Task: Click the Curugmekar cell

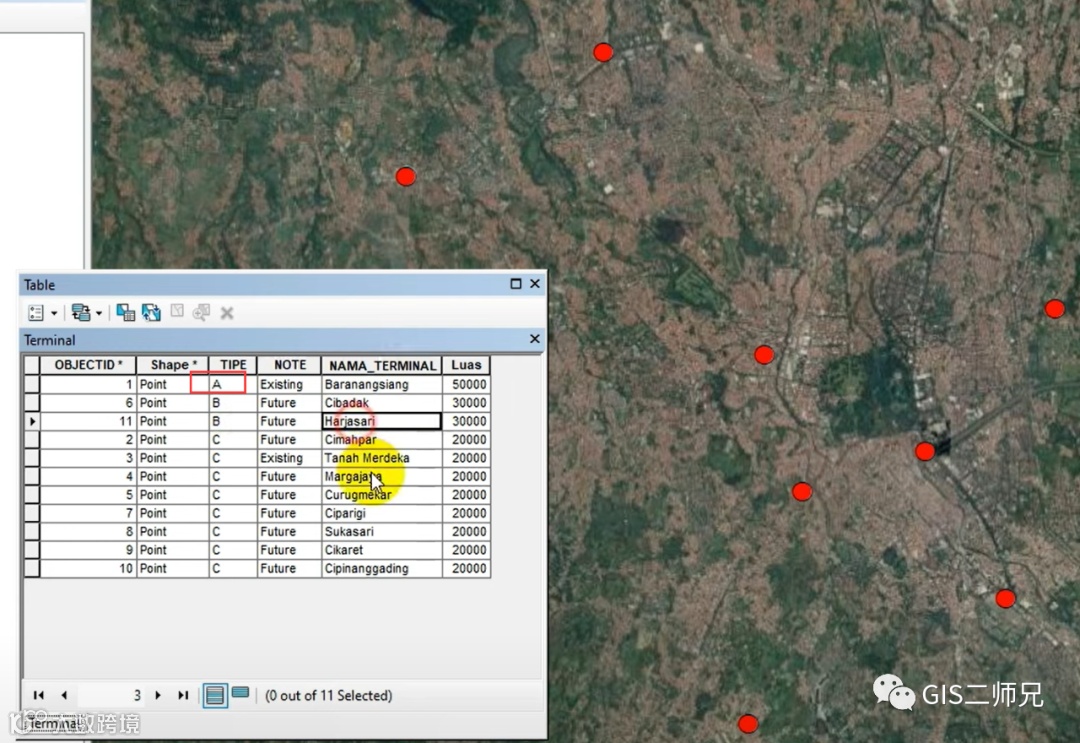Action: click(382, 495)
